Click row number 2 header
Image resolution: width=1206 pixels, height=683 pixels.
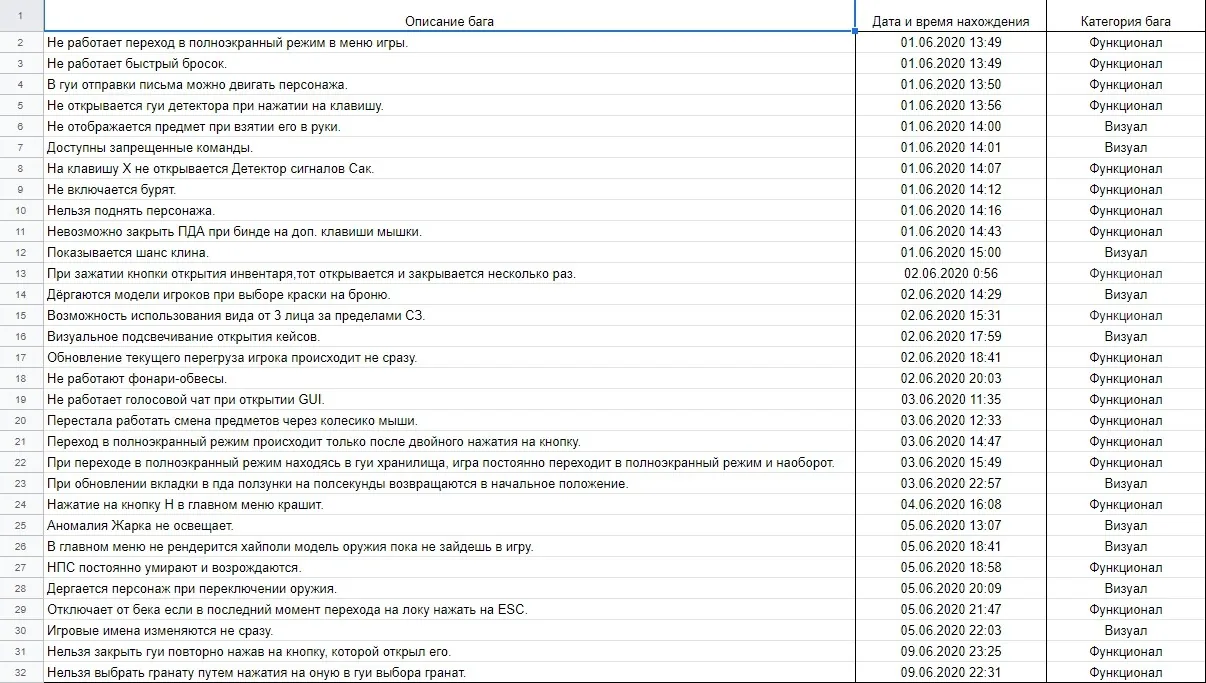[21, 42]
